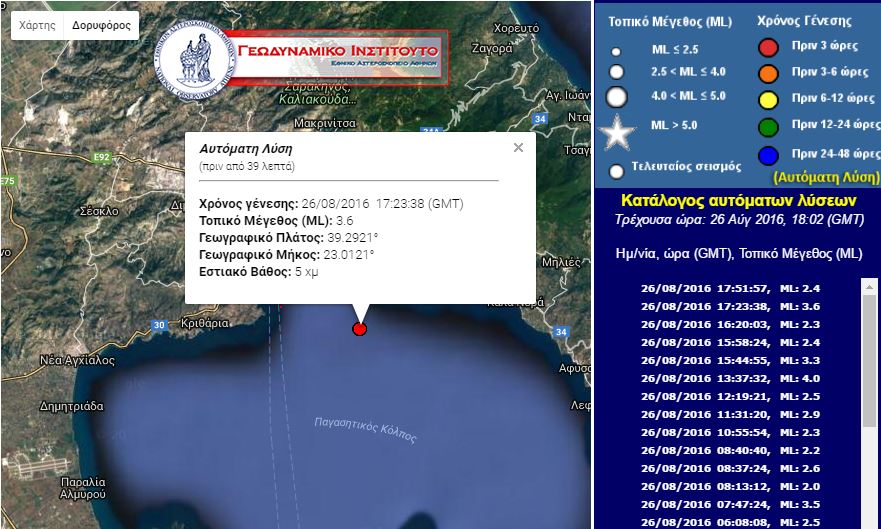Click the Γεωδυναμικό Ινστιτούτο logo emblem

(196, 59)
